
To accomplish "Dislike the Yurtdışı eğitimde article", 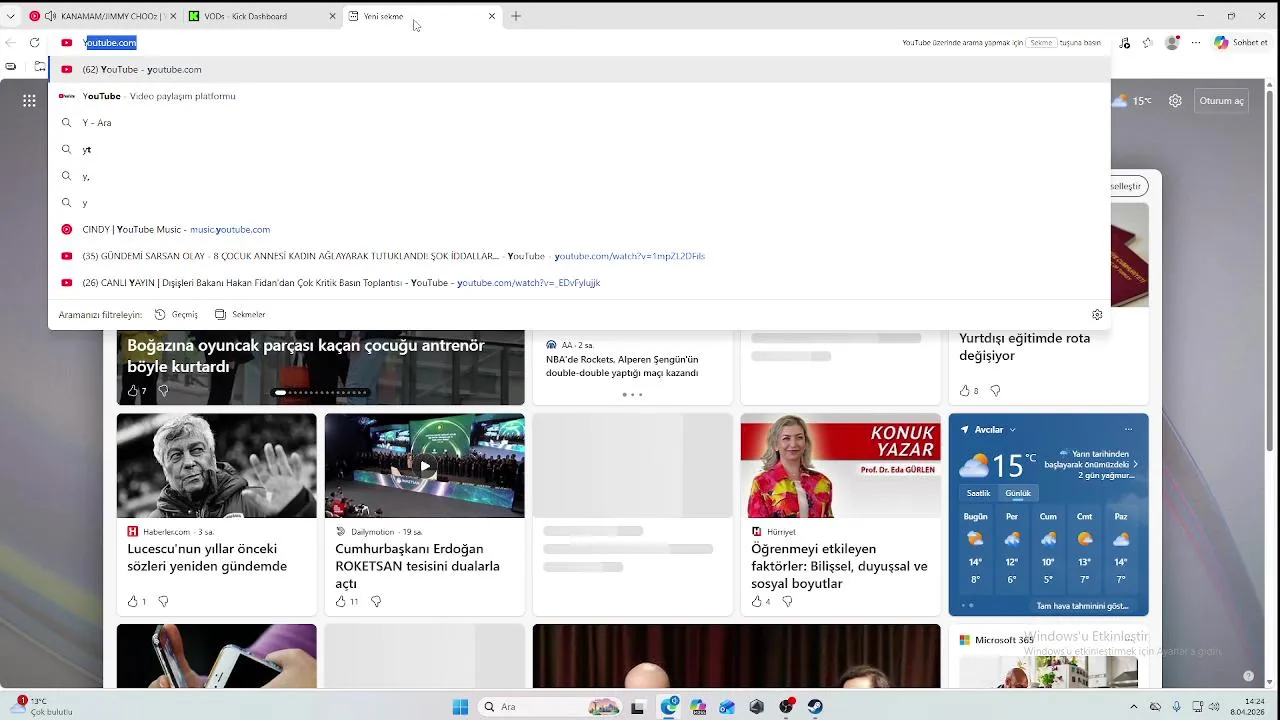I will [x=995, y=391].
